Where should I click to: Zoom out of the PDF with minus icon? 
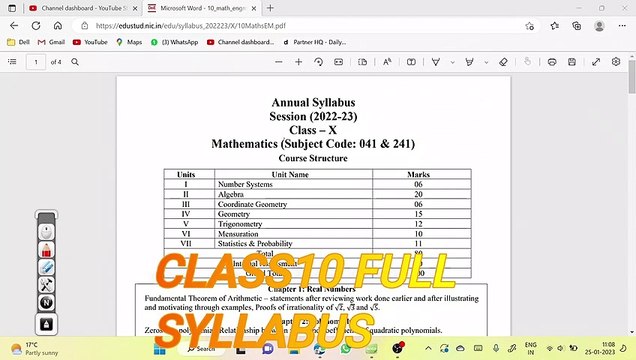(279, 62)
